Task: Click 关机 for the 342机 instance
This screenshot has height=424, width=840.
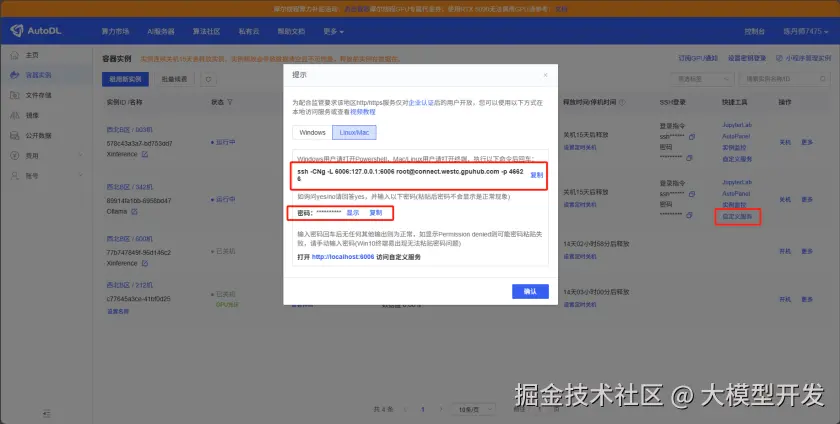Action: point(785,199)
